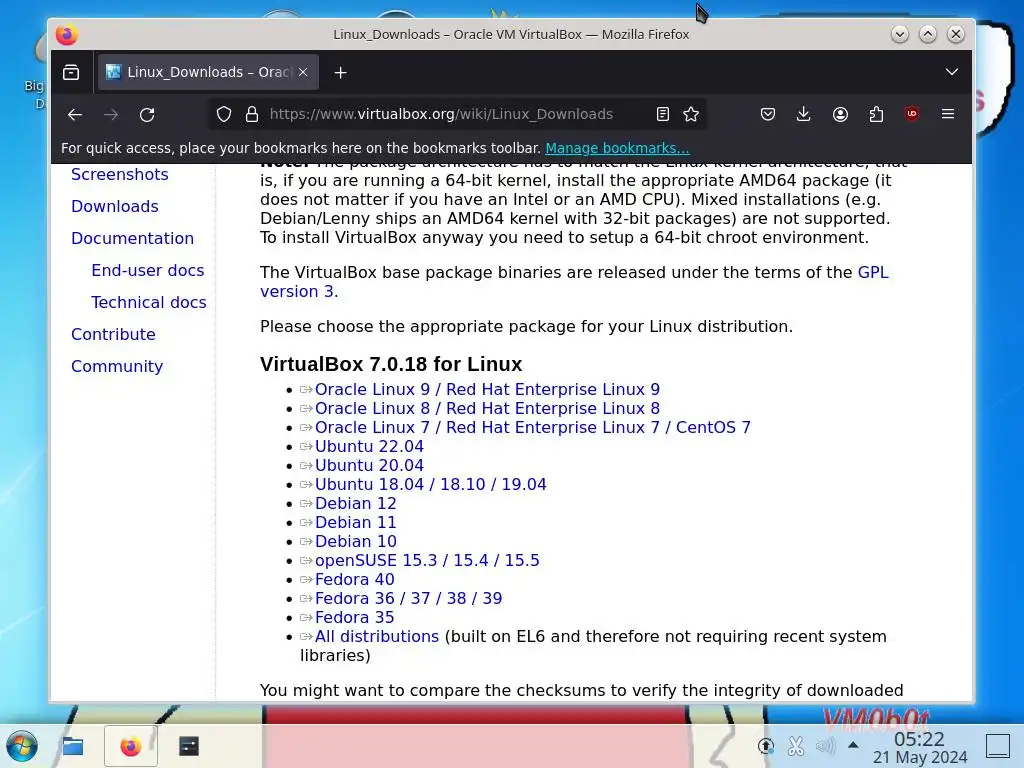Download the Ubuntu 22.04 package

369,446
